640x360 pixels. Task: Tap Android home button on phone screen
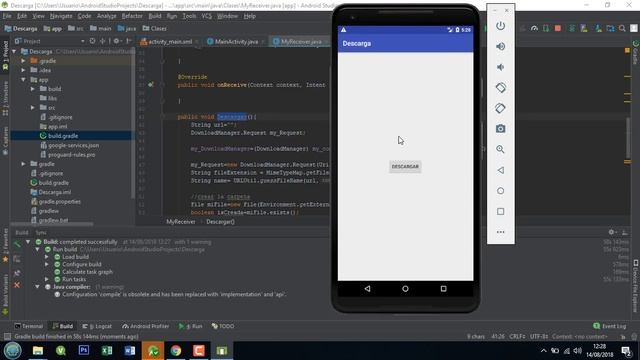[x=405, y=289]
